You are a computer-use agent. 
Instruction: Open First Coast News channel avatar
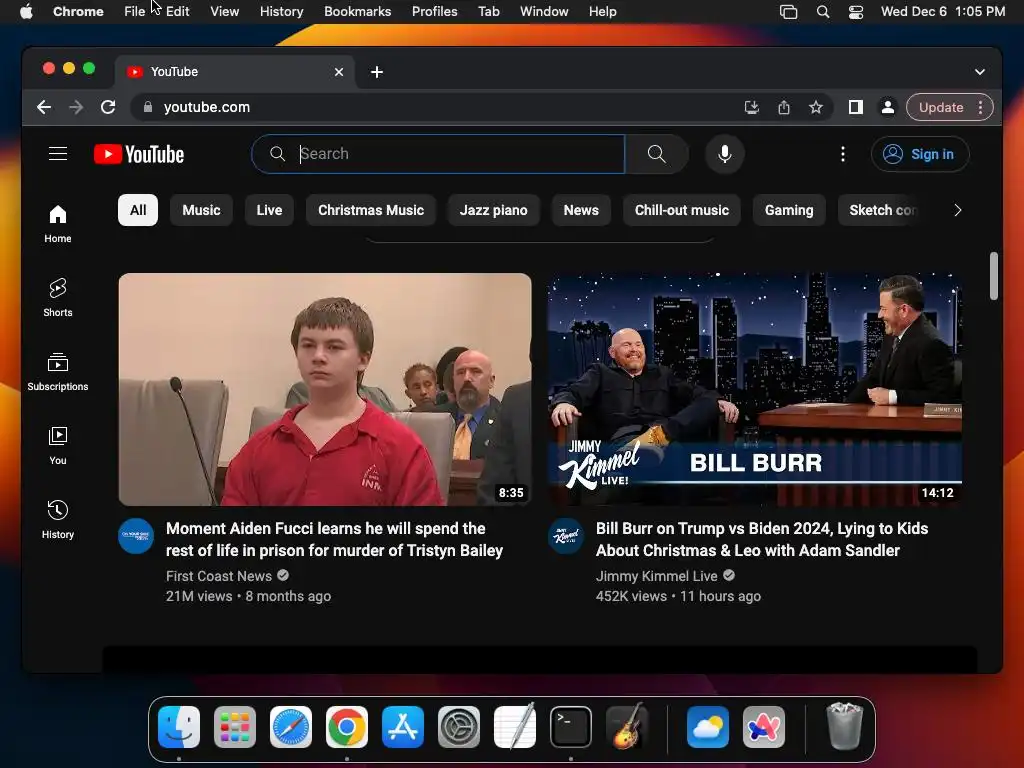click(x=136, y=536)
